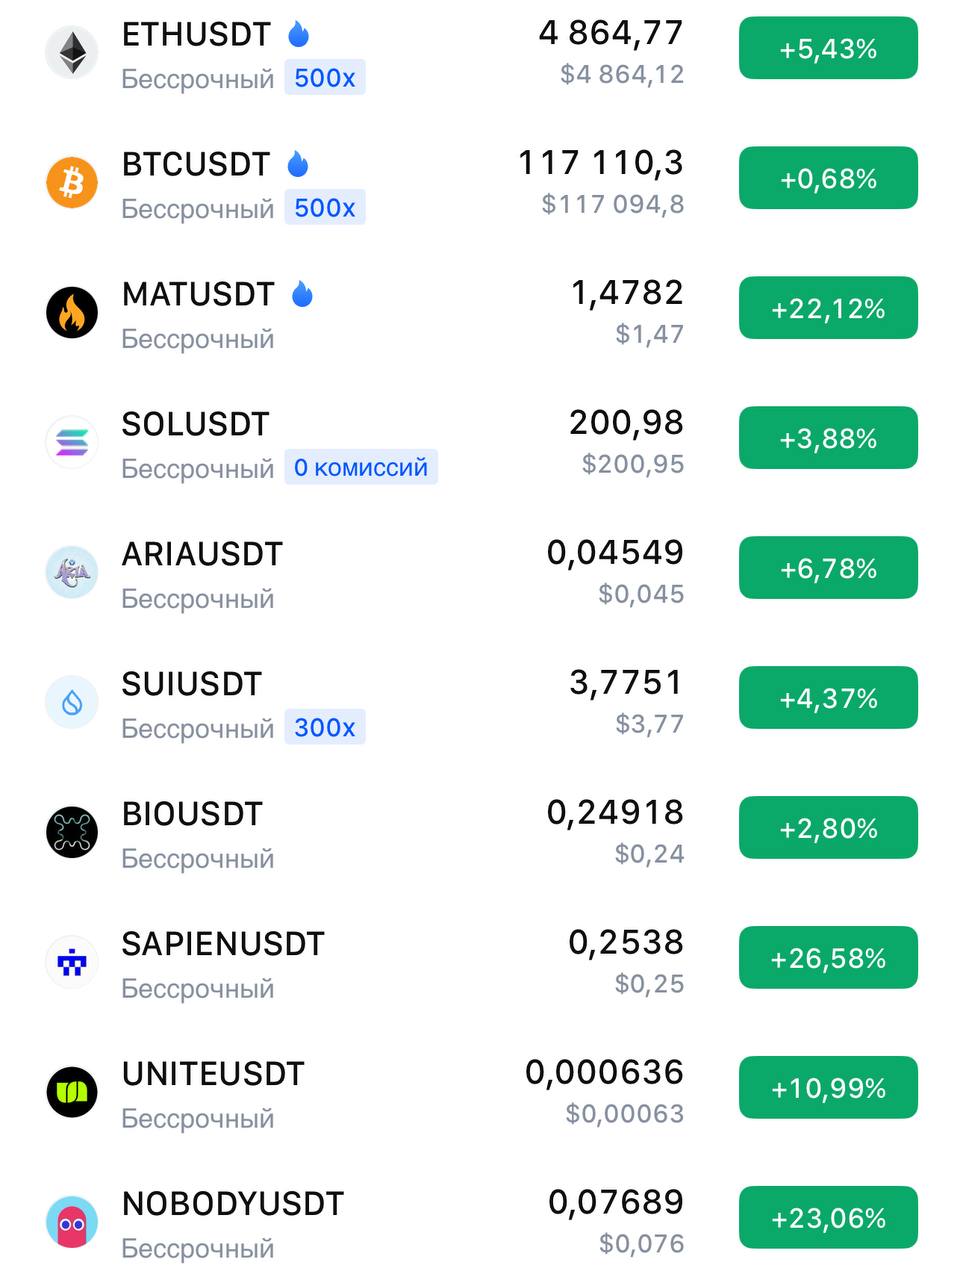The image size is (963, 1280).
Task: Click the +5,43% change button
Action: (828, 48)
